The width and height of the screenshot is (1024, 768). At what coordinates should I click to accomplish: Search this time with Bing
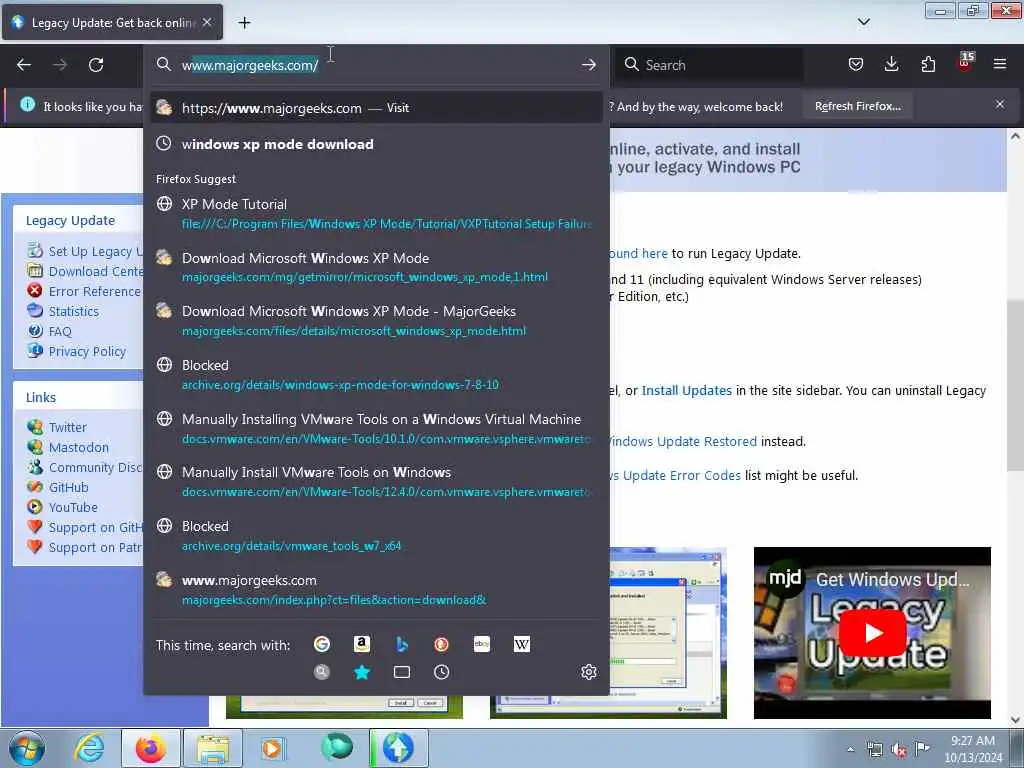(x=402, y=645)
